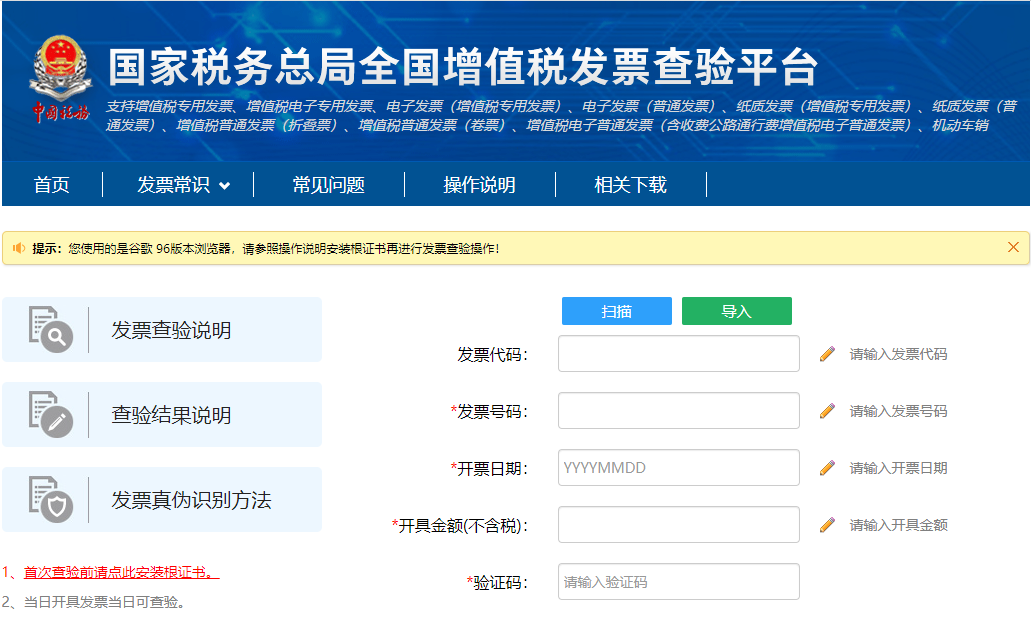Open the 操作说明 menu item
This screenshot has height=620, width=1031.
pos(479,185)
